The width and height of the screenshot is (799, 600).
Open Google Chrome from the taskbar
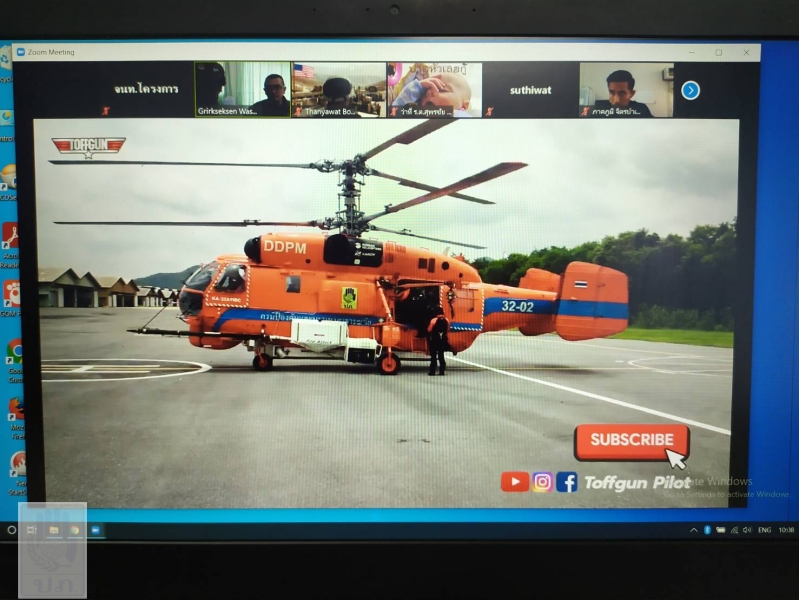tap(74, 530)
